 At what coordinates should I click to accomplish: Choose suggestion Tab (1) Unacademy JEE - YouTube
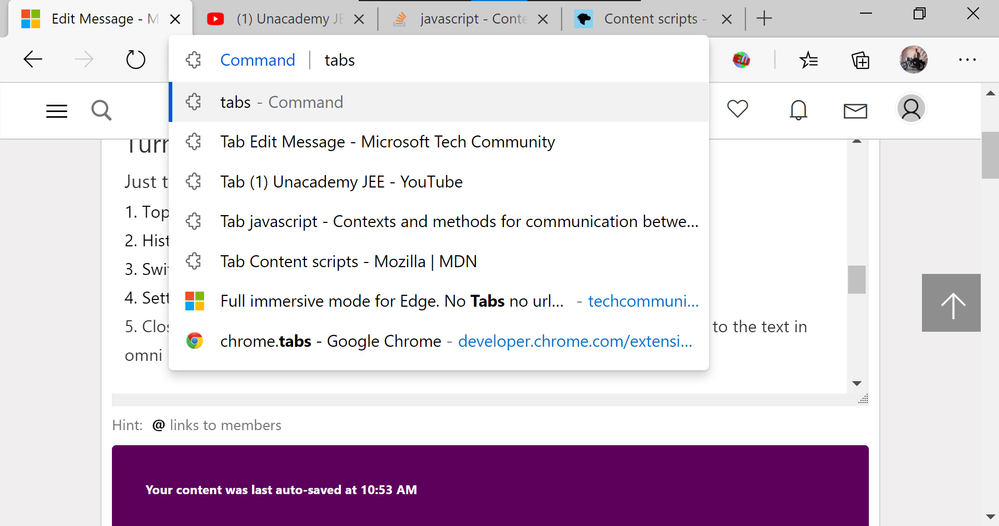(x=439, y=182)
